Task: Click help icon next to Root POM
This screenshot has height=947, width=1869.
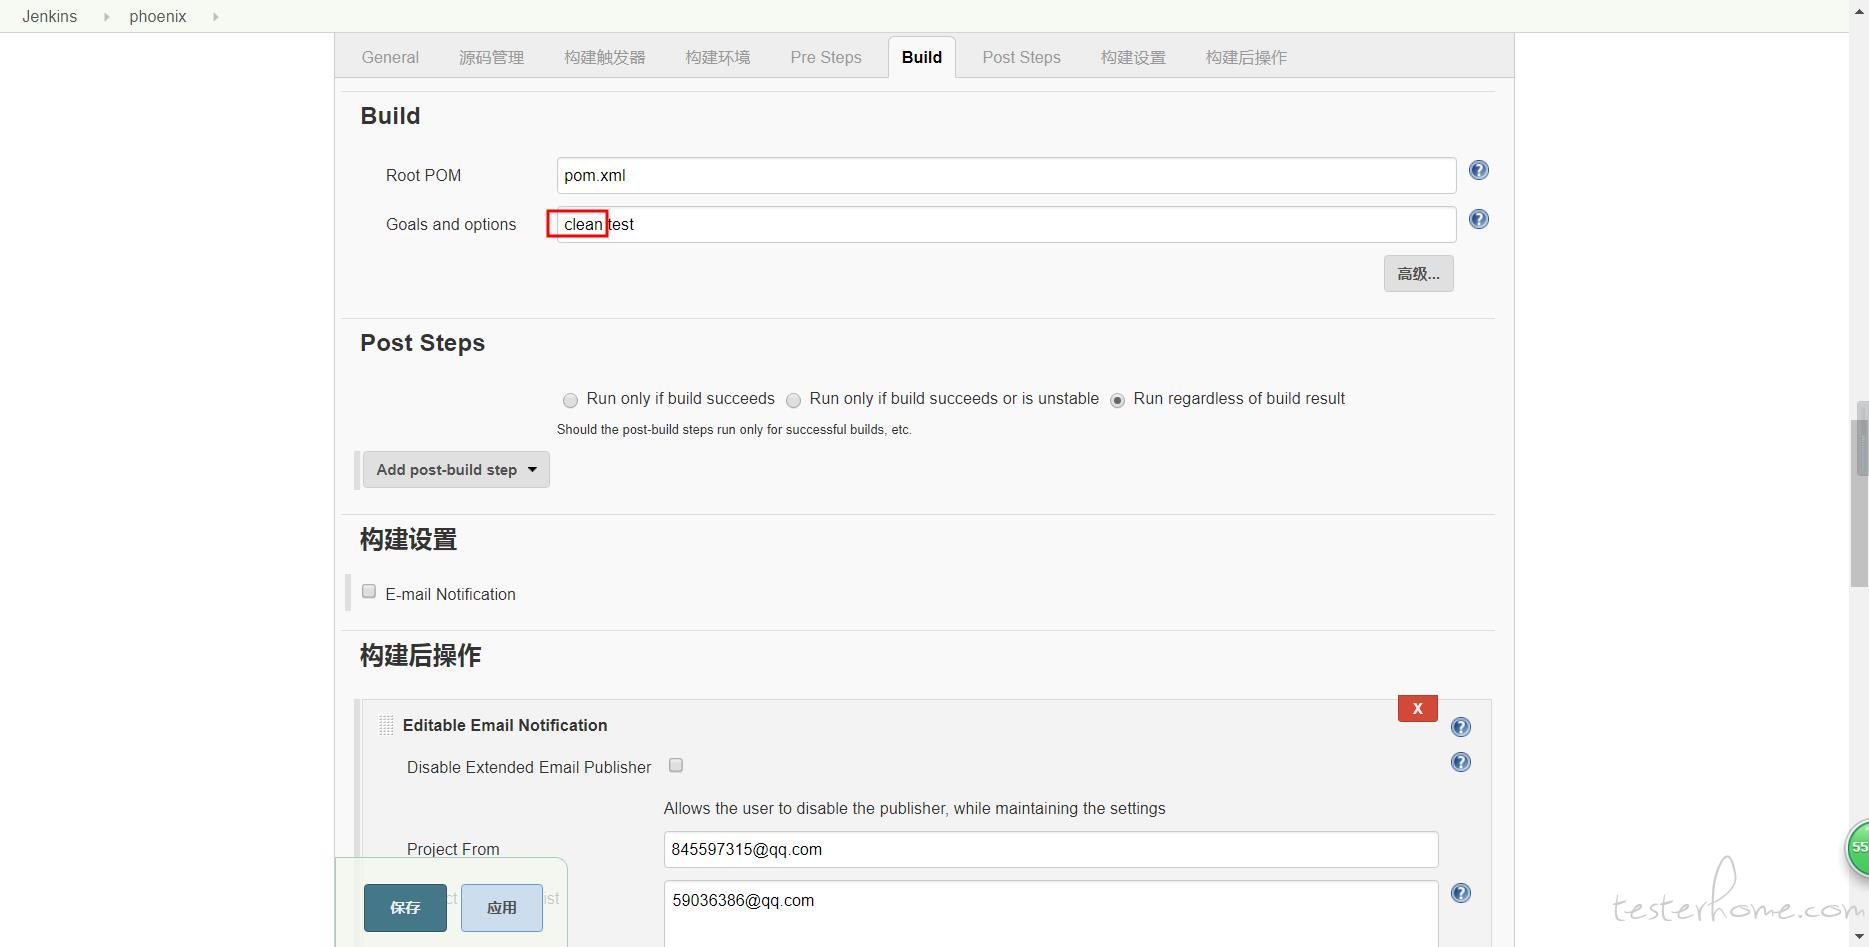Action: pos(1478,171)
